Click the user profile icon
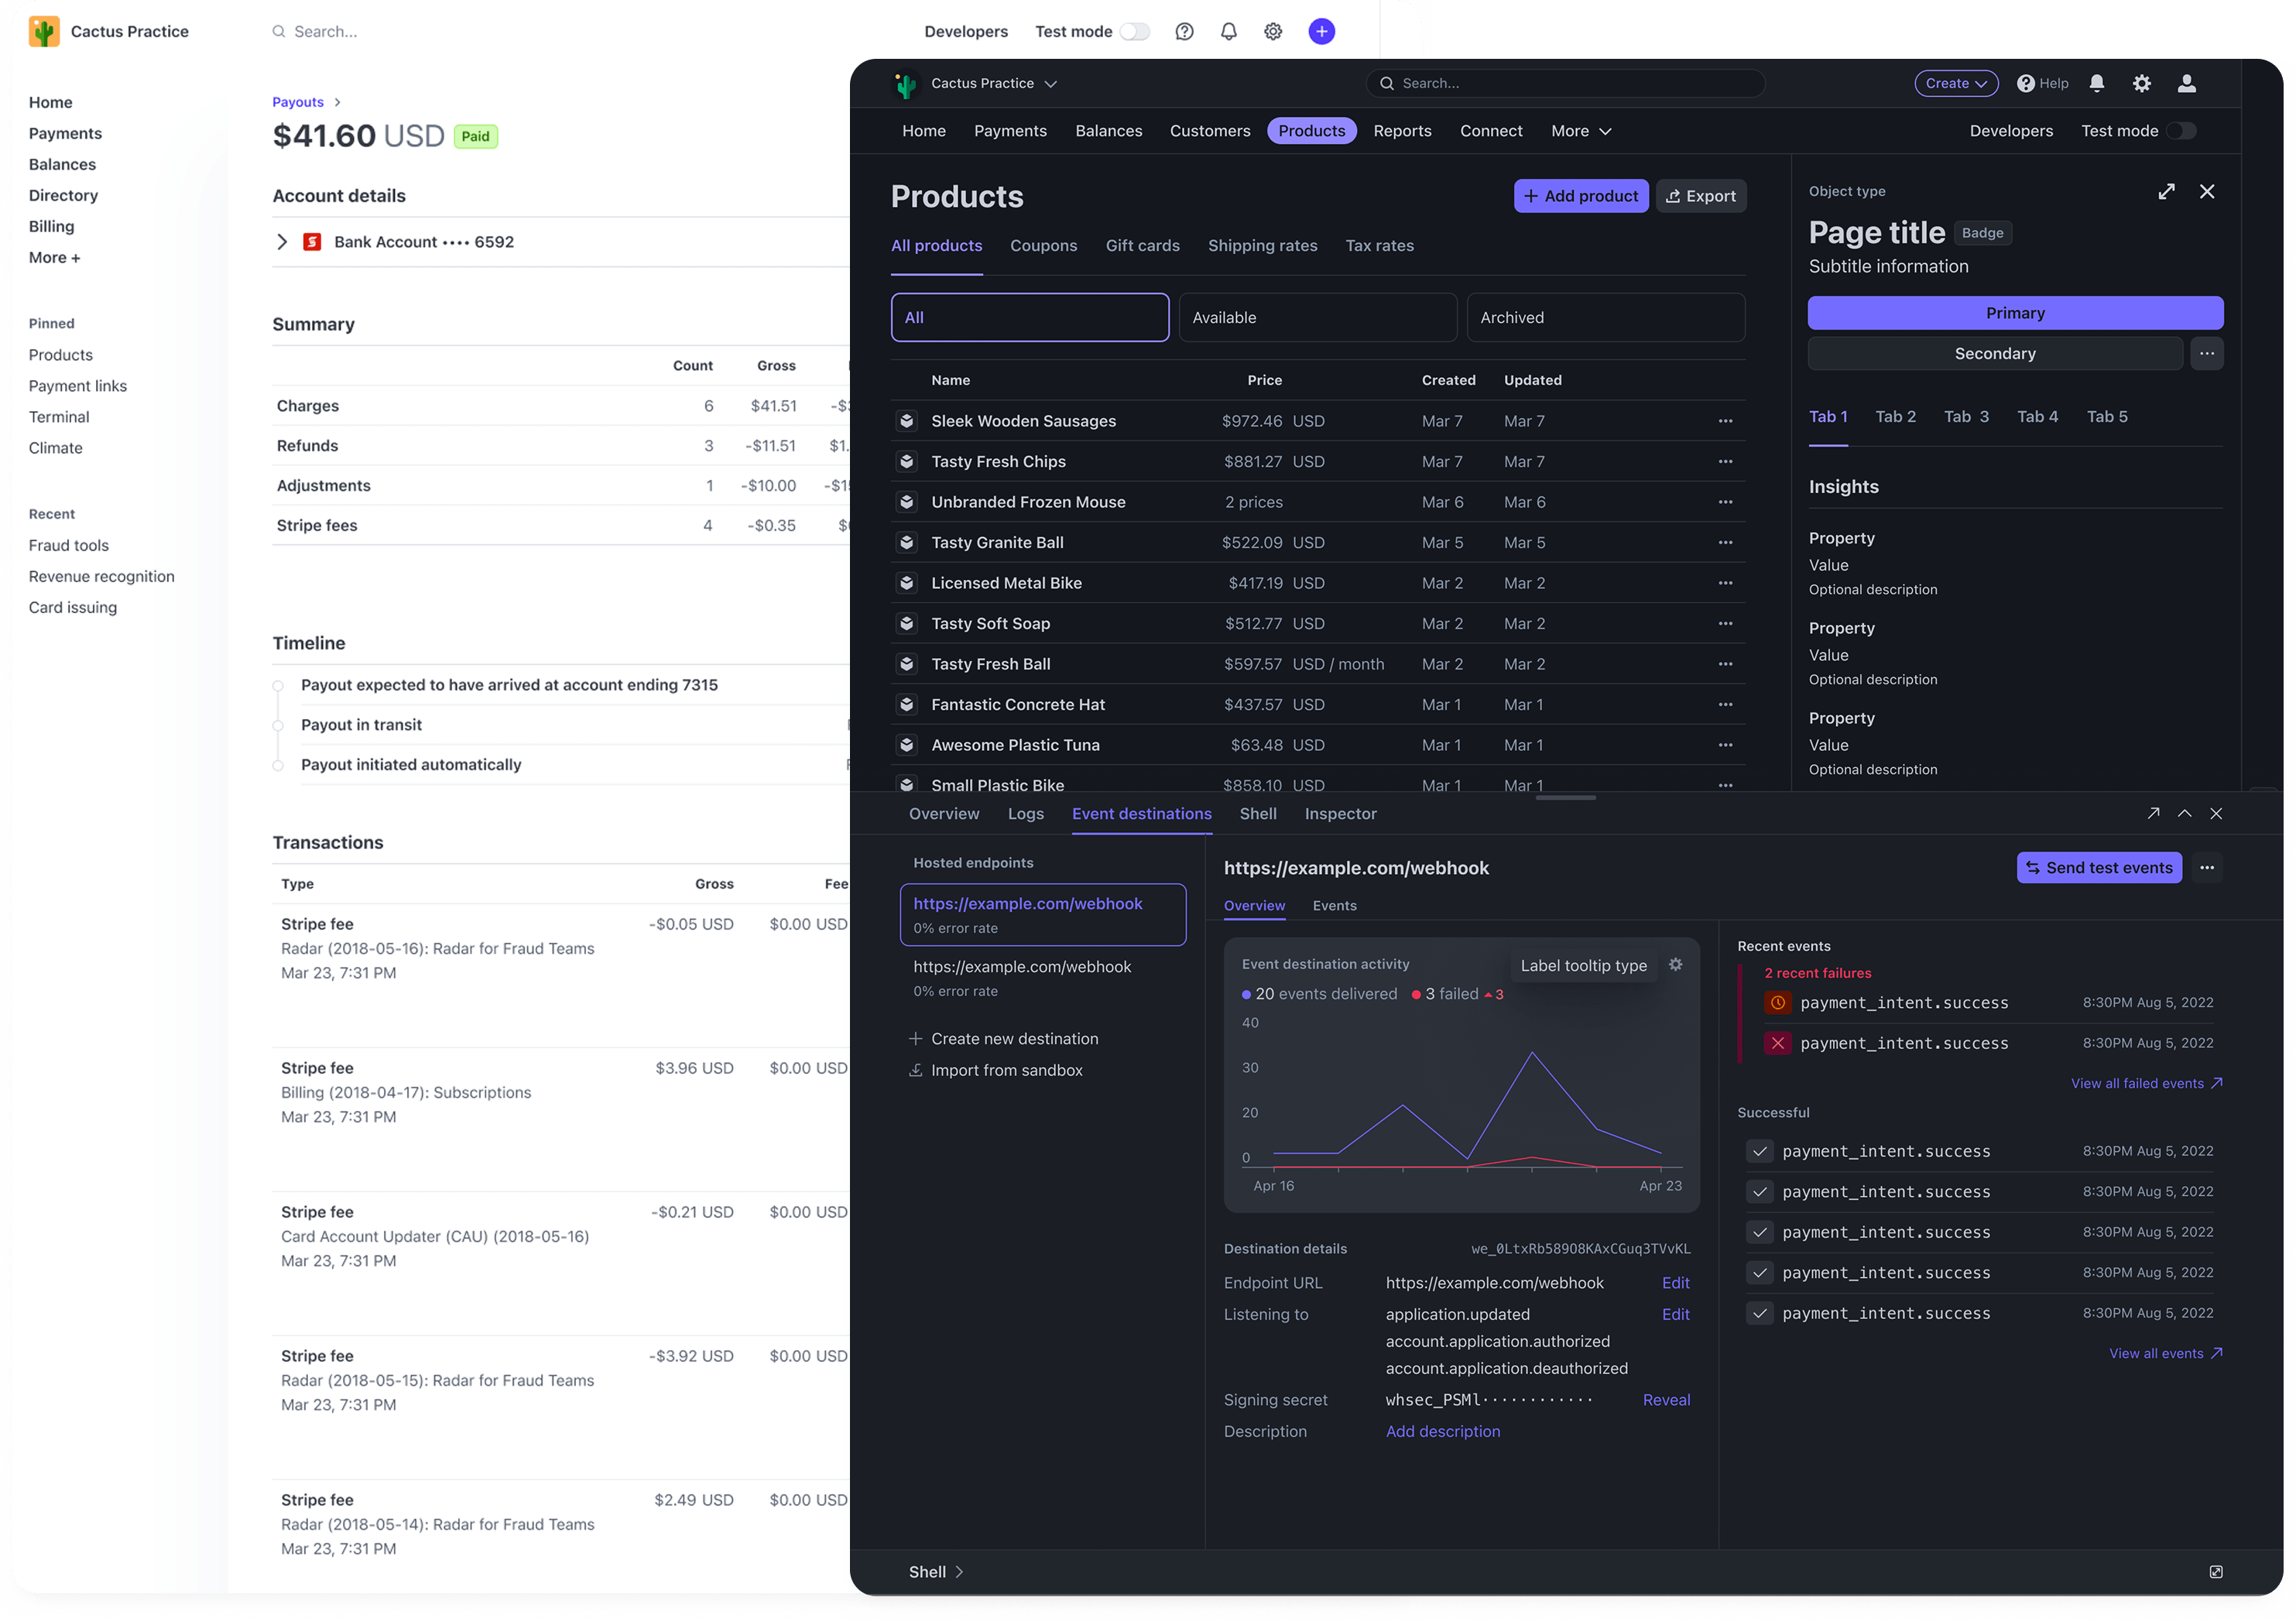 pyautogui.click(x=2187, y=84)
